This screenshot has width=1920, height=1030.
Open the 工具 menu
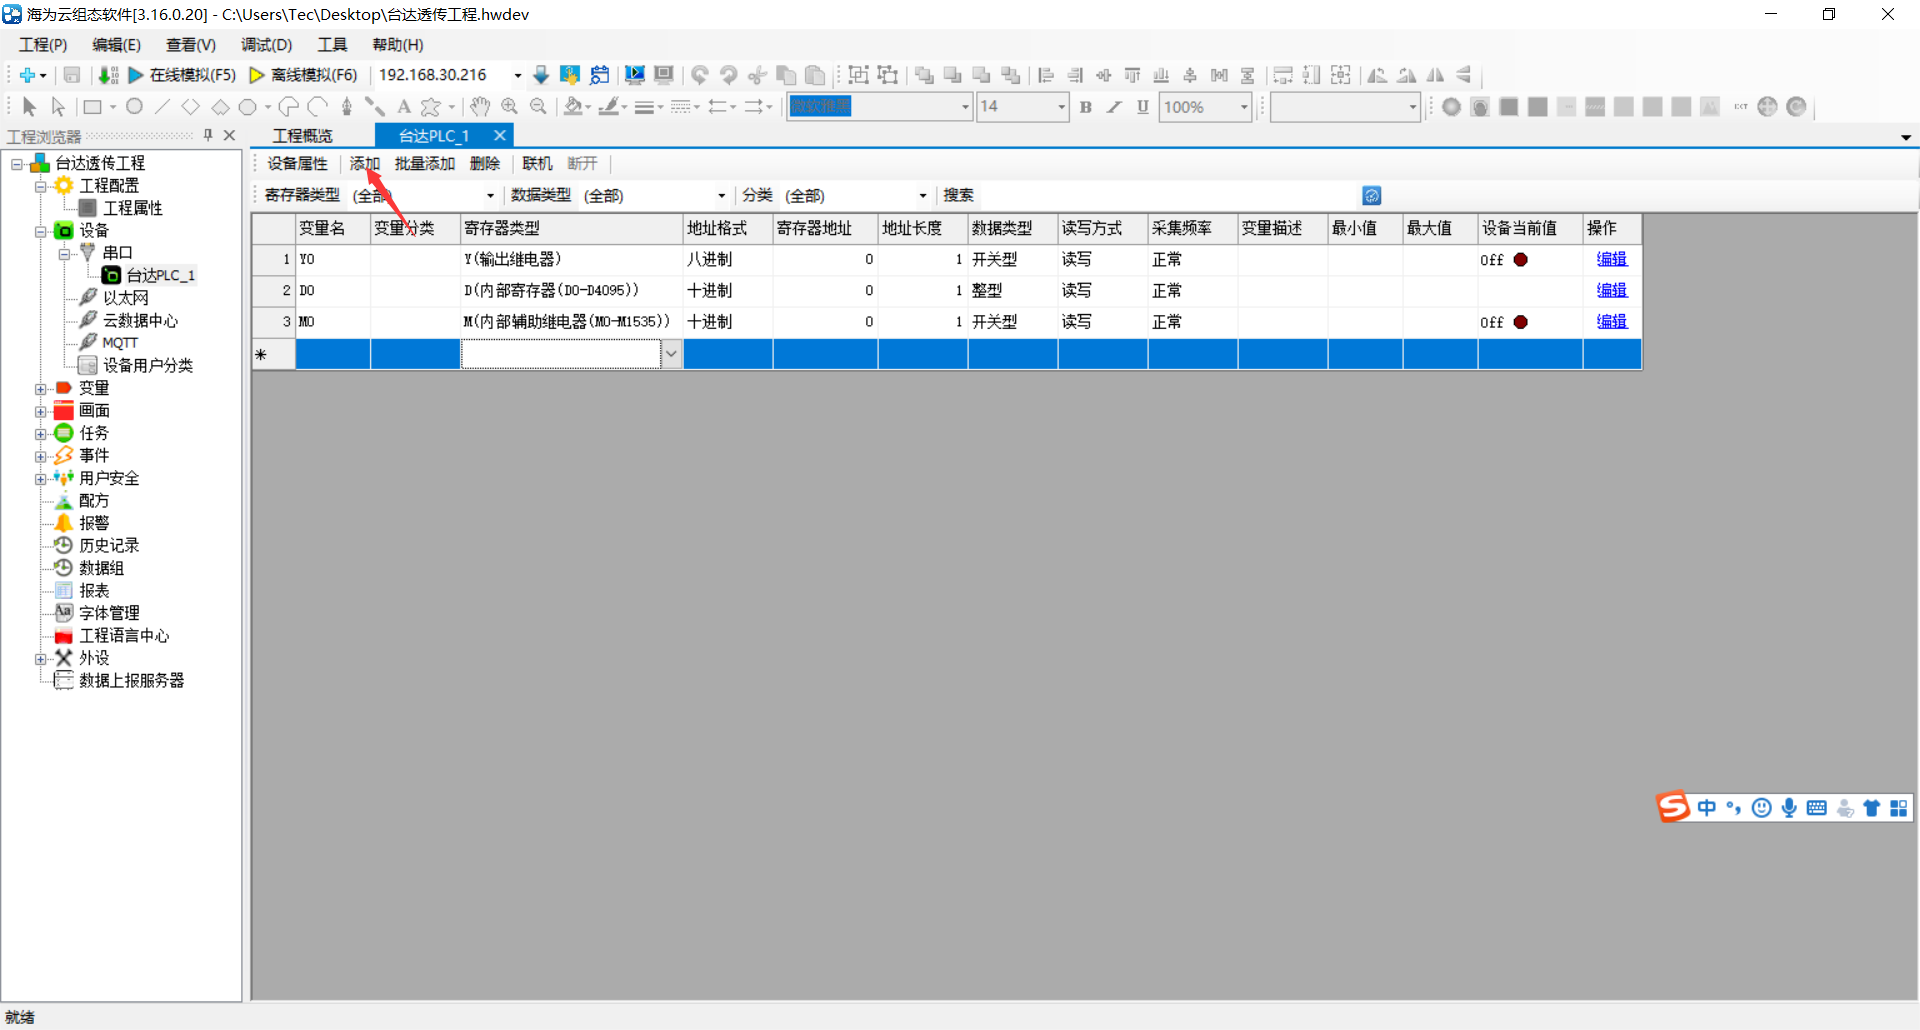[332, 45]
